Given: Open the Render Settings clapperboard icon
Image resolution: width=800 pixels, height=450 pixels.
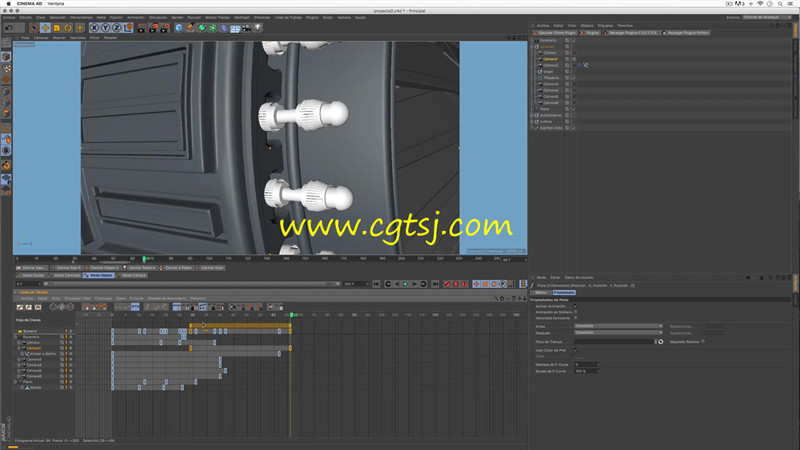Looking at the screenshot, I should (x=164, y=28).
